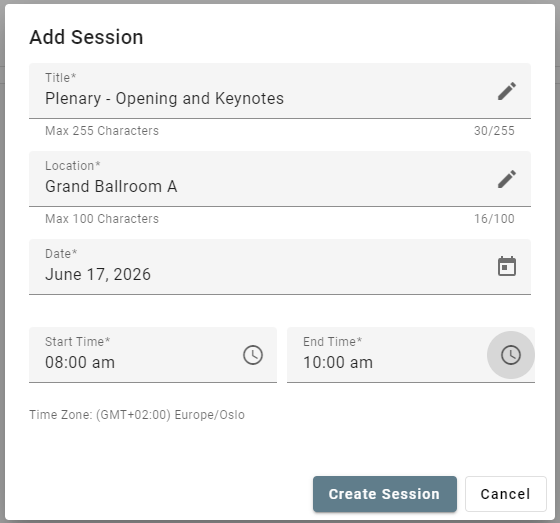This screenshot has width=560, height=523.
Task: Focus the Location text 'Grand Ballroom A'
Action: (x=111, y=186)
